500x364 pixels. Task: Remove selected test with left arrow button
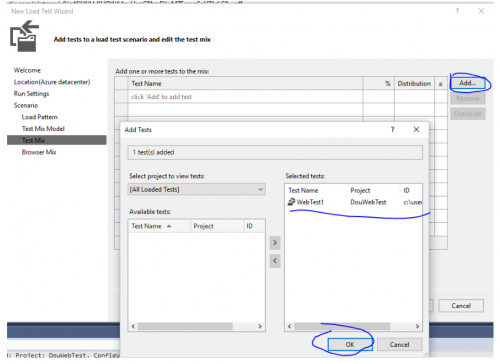(x=275, y=261)
